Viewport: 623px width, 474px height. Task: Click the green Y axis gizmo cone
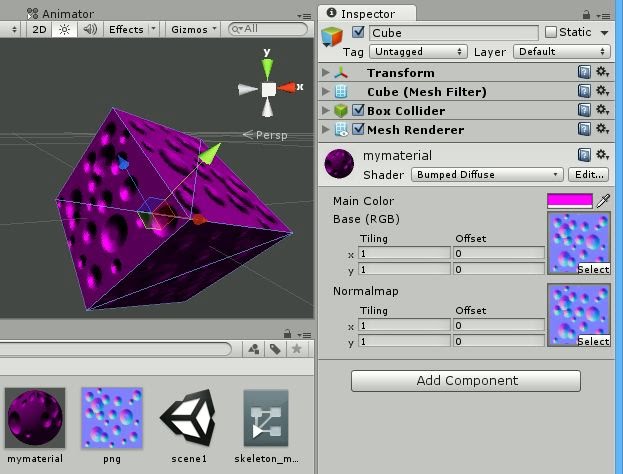pos(267,67)
